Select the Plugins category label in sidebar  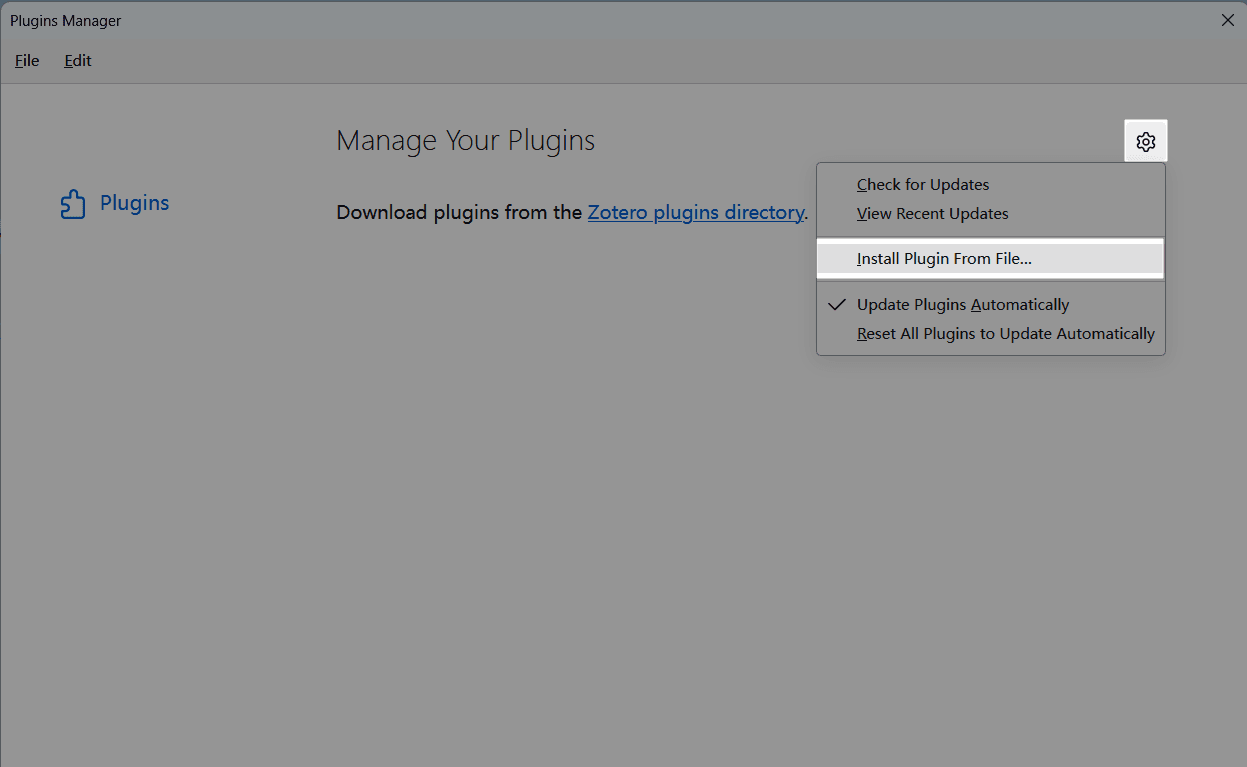point(134,203)
